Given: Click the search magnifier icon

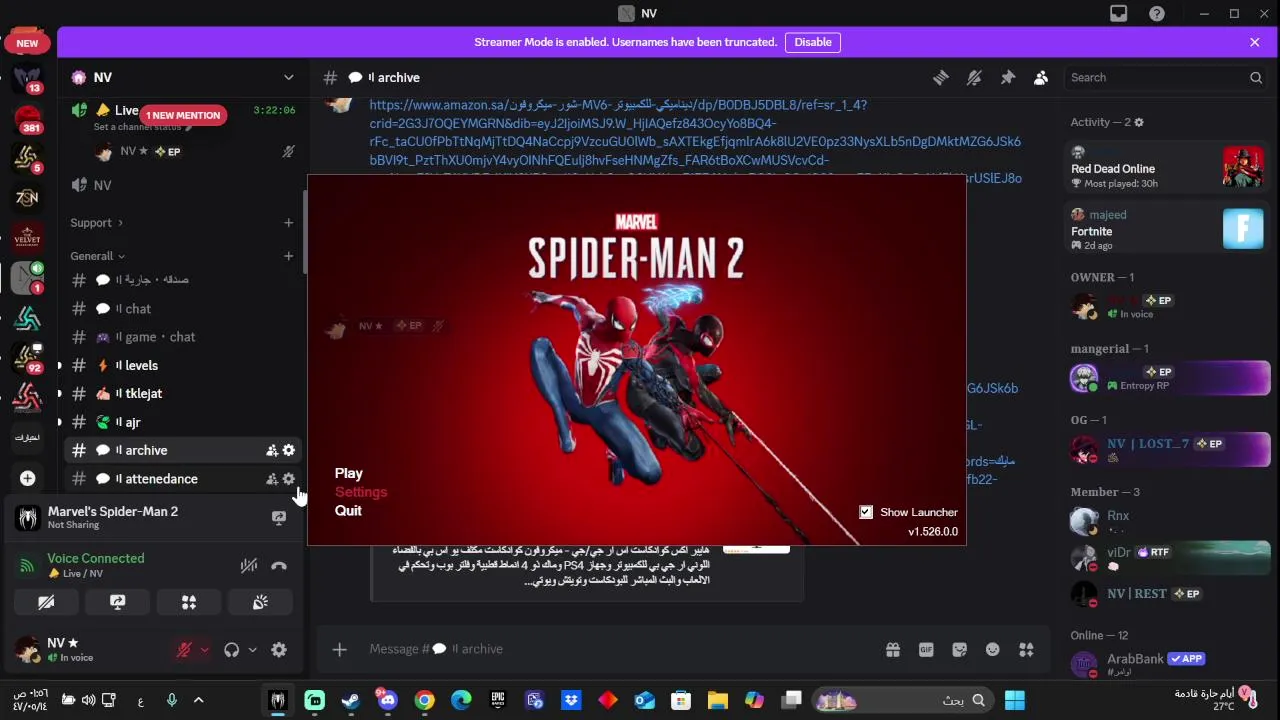Looking at the screenshot, I should pos(1256,77).
